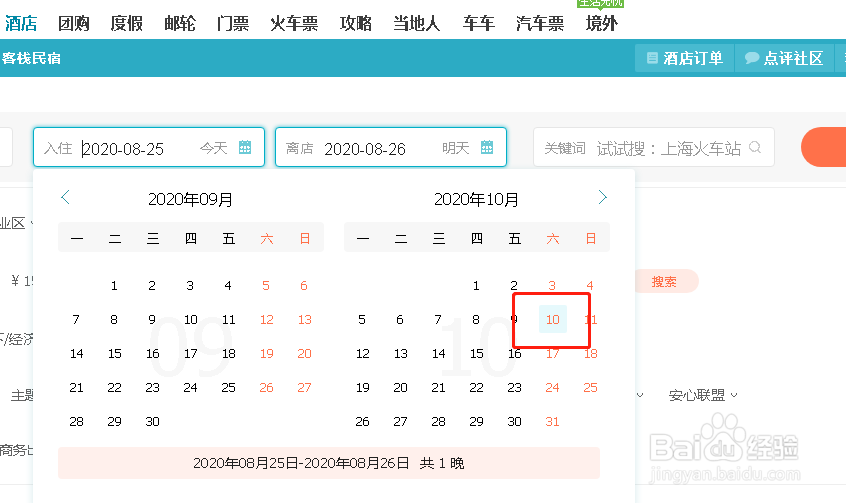Viewport: 846px width, 503px height.
Task: Expand the 安心联盟 dropdown
Action: 702,395
